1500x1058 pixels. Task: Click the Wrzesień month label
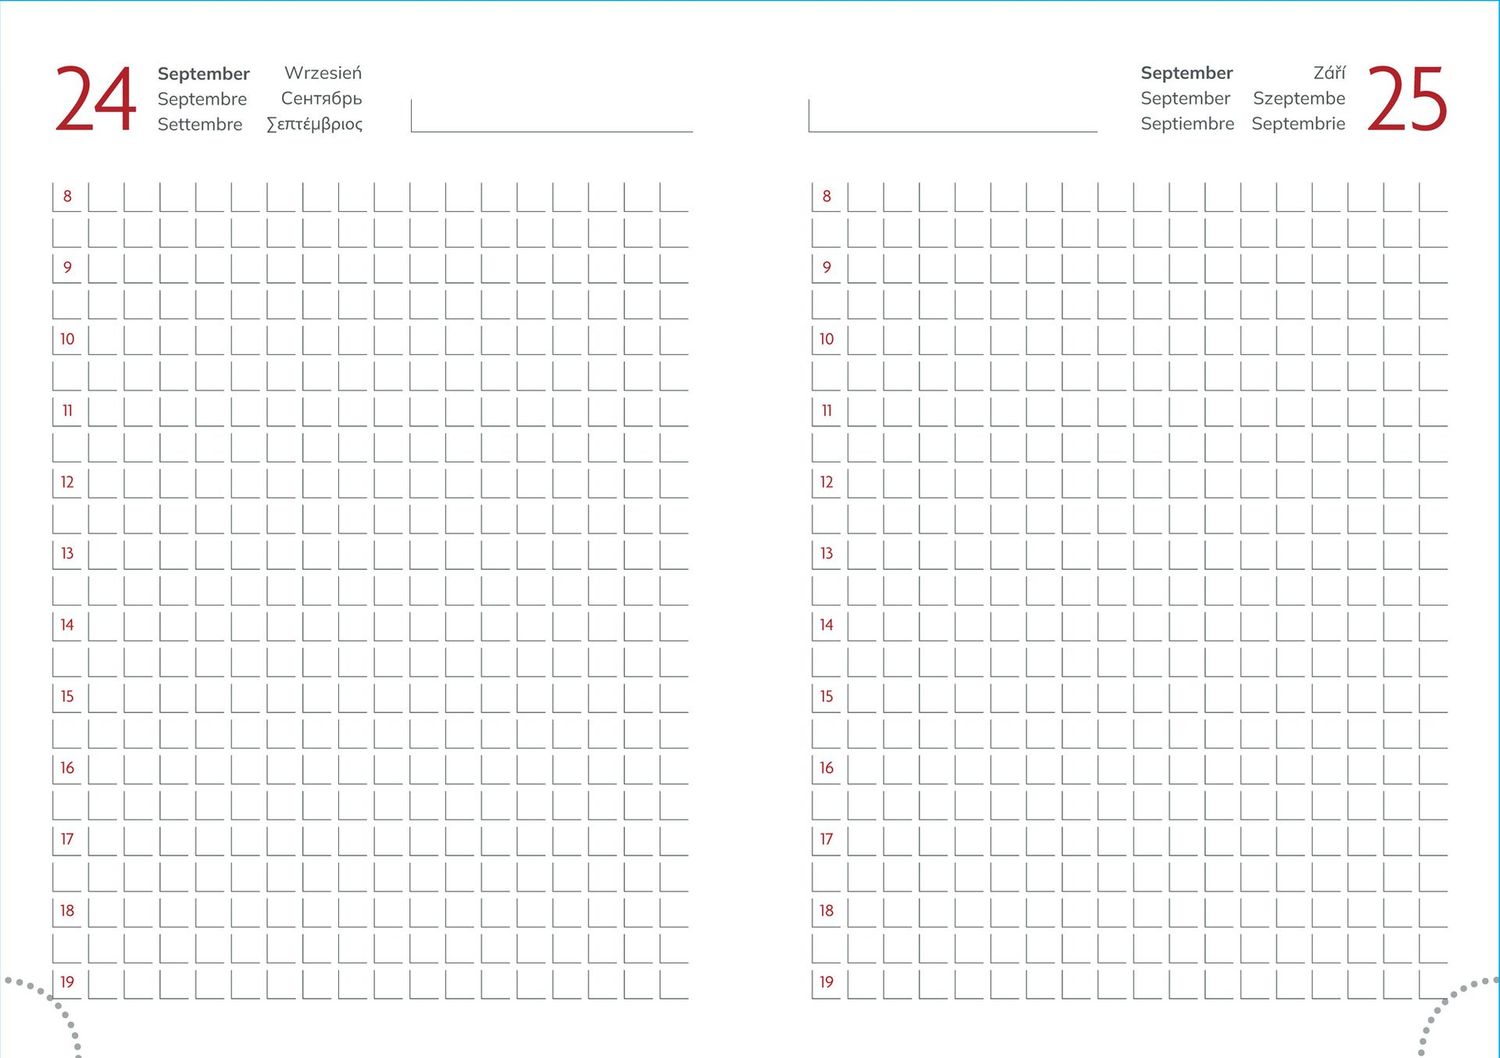[x=323, y=72]
